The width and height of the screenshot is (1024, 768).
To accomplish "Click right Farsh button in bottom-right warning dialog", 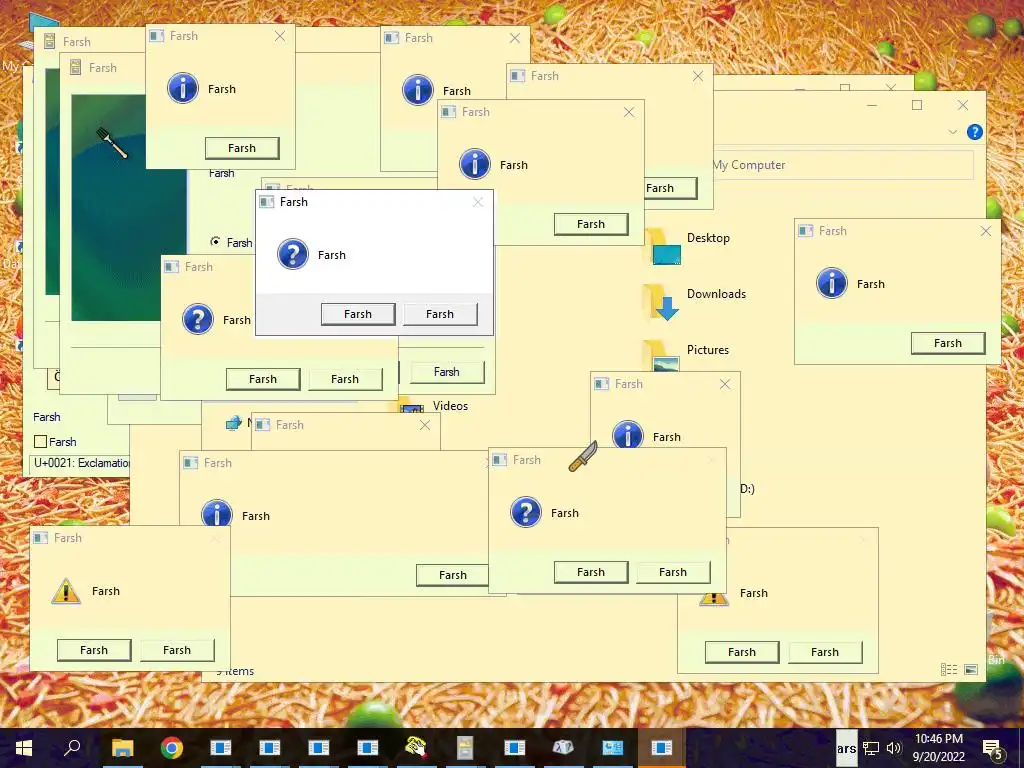I will pyautogui.click(x=825, y=652).
